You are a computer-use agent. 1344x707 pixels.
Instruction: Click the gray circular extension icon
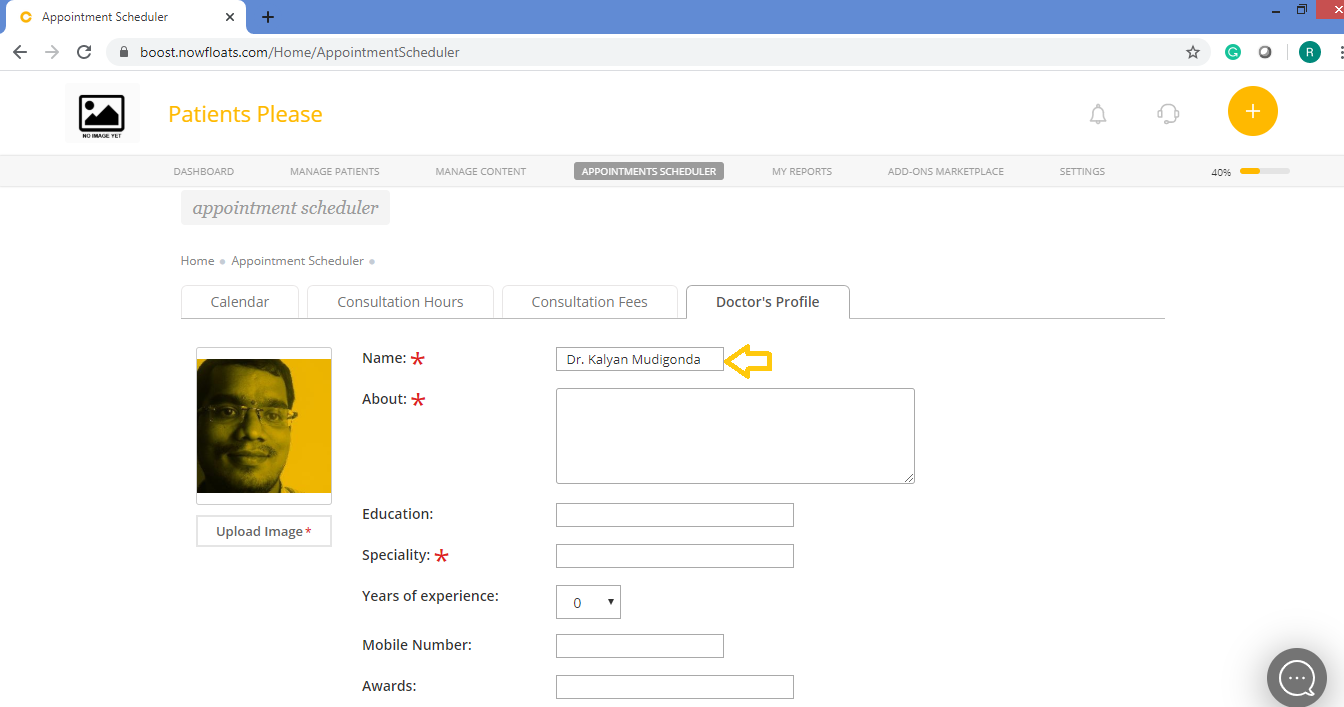coord(1265,52)
